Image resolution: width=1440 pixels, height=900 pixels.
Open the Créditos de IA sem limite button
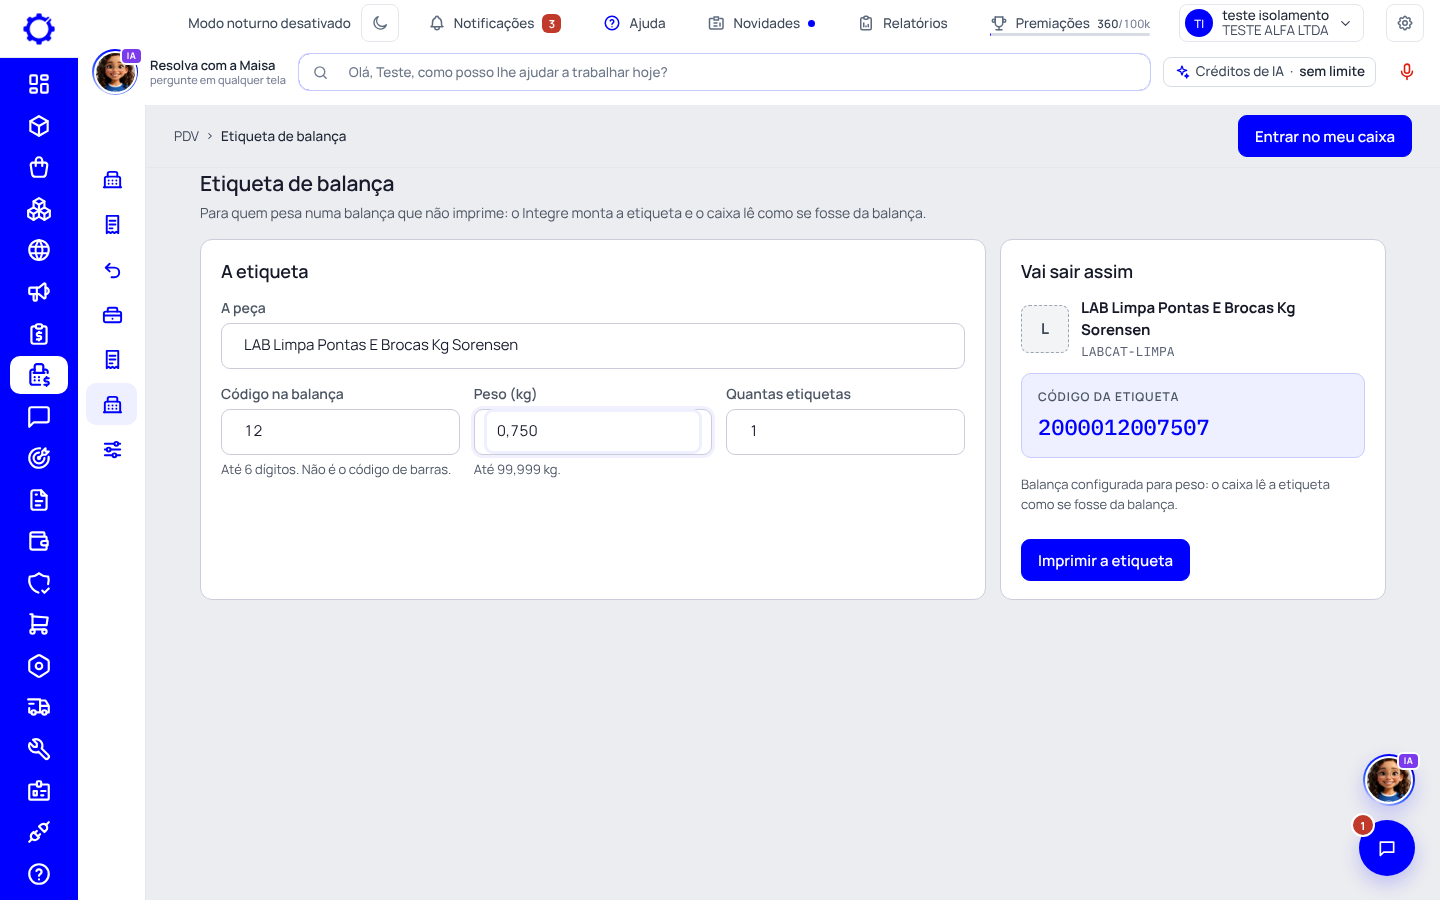(x=1270, y=72)
